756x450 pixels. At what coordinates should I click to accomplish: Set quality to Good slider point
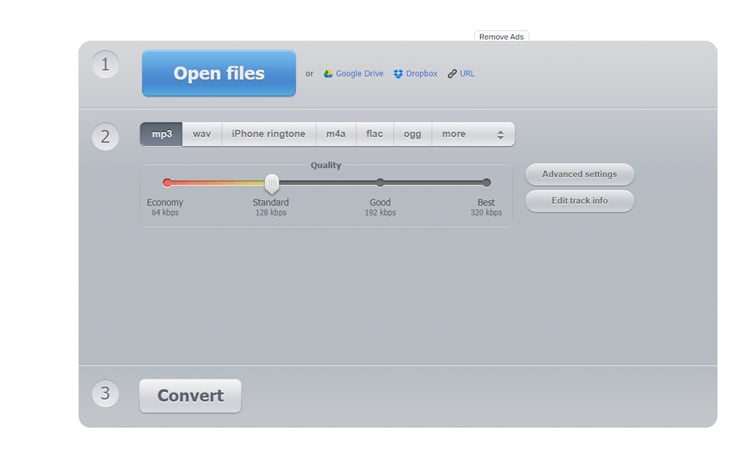pyautogui.click(x=380, y=182)
